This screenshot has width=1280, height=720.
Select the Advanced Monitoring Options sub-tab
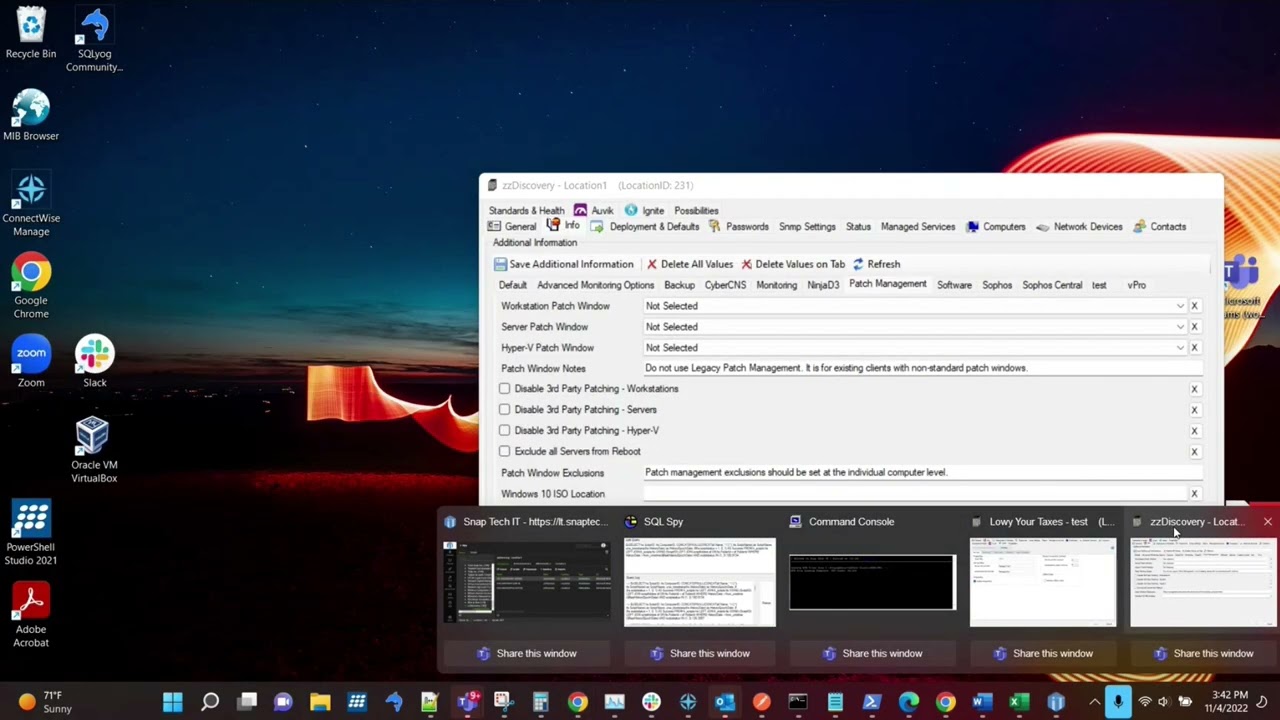pyautogui.click(x=595, y=285)
